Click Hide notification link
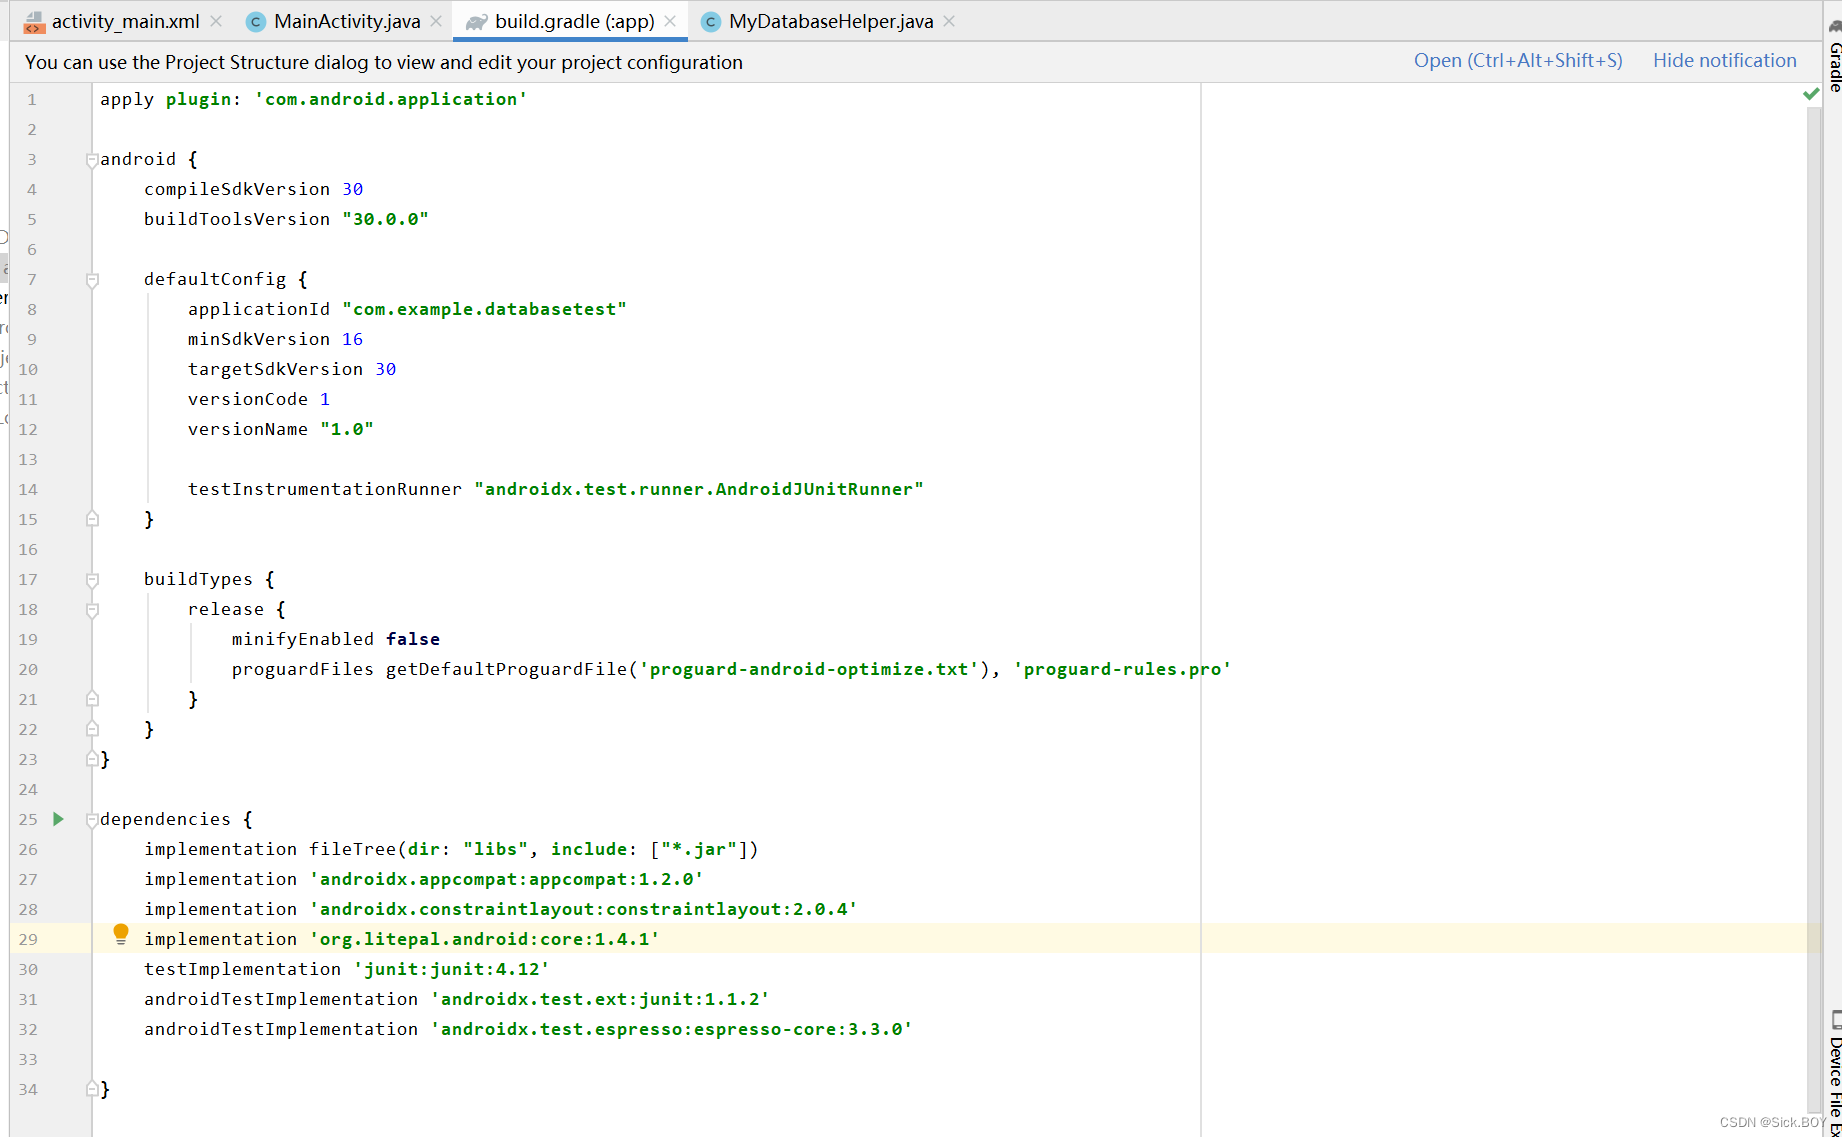1842x1137 pixels. [1724, 61]
